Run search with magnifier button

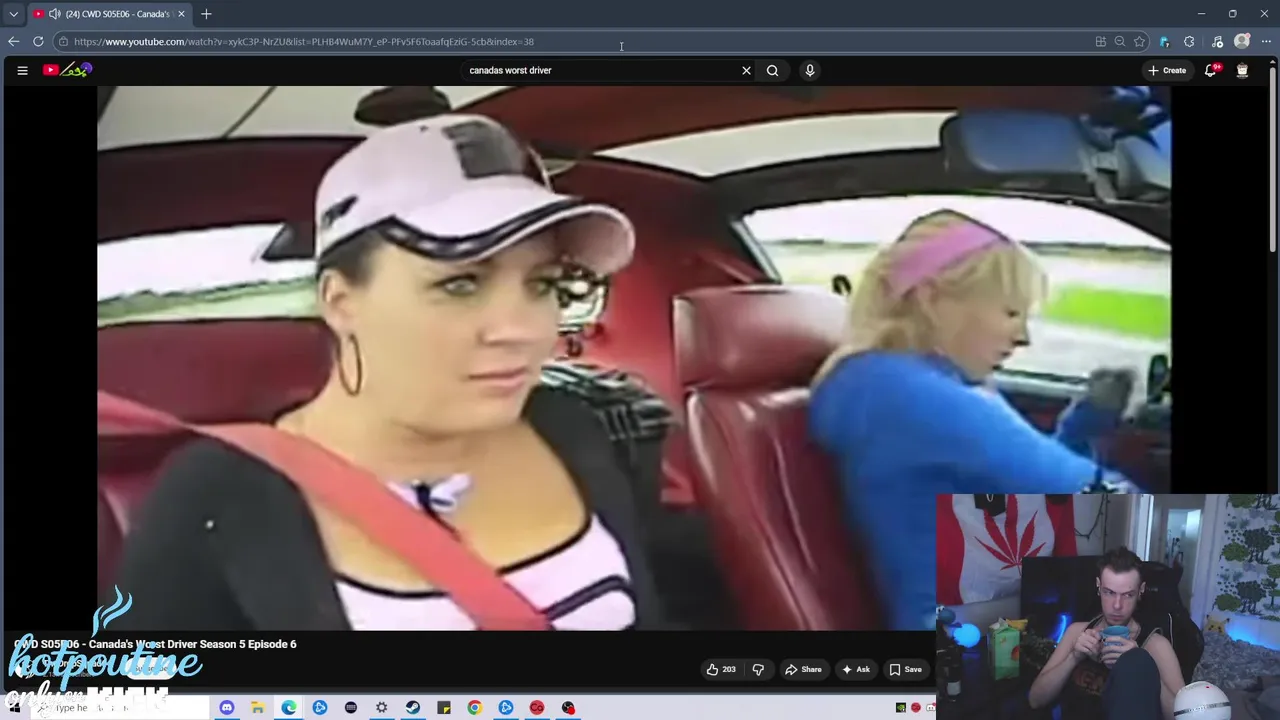772,70
